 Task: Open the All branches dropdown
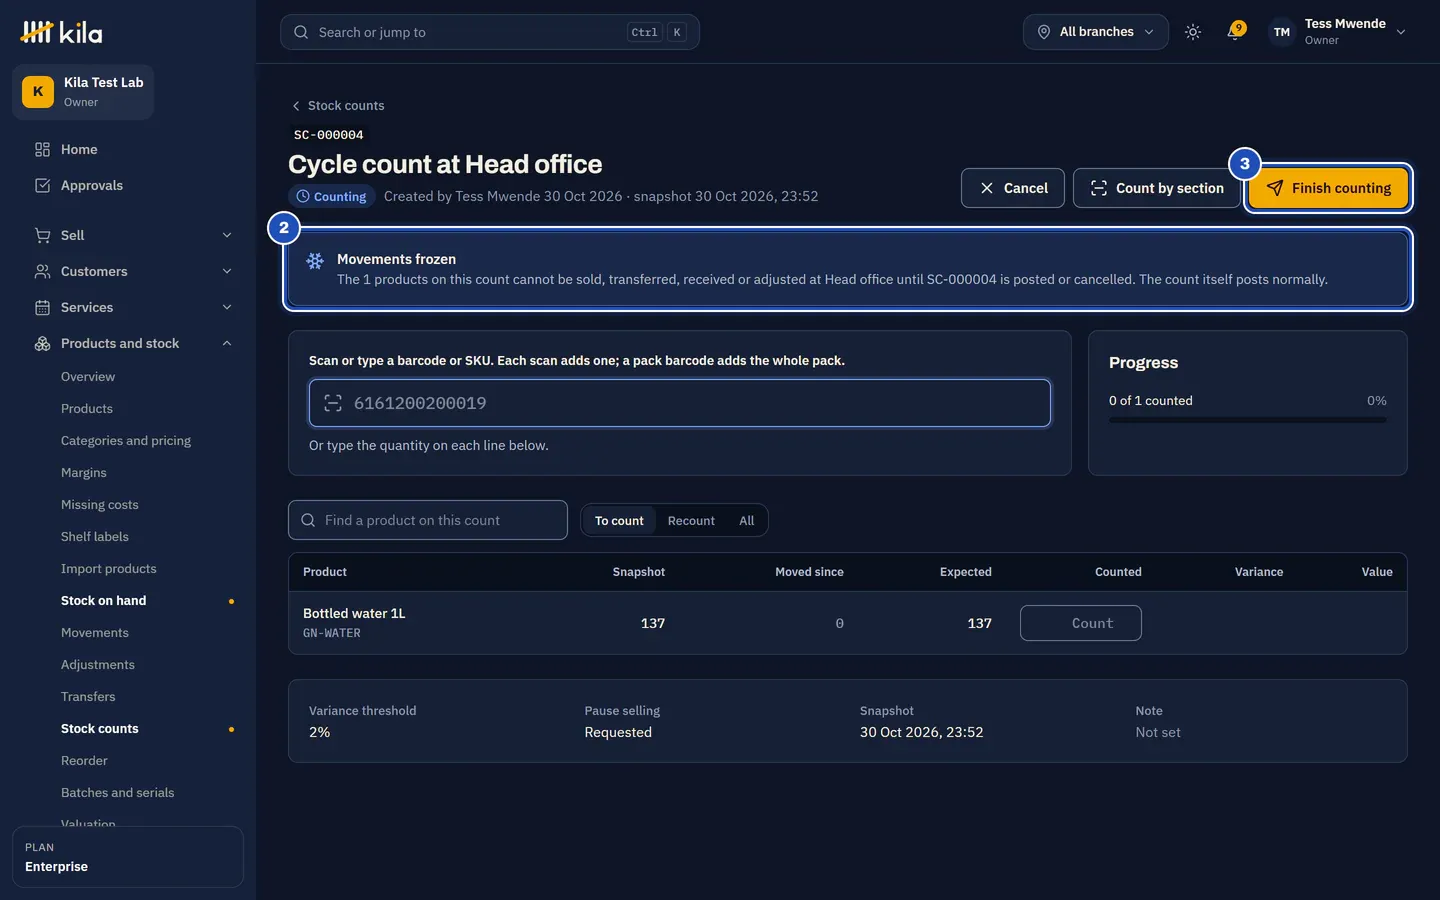1095,32
